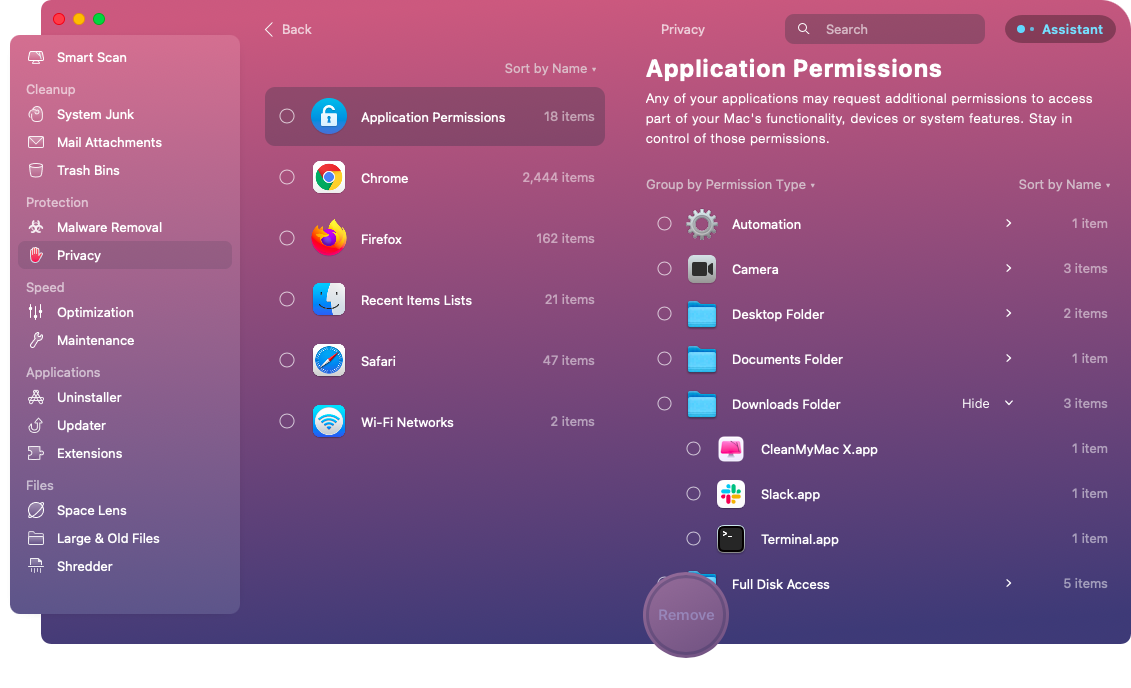Click the Space Lens planet icon
This screenshot has height=688, width=1131.
35,511
